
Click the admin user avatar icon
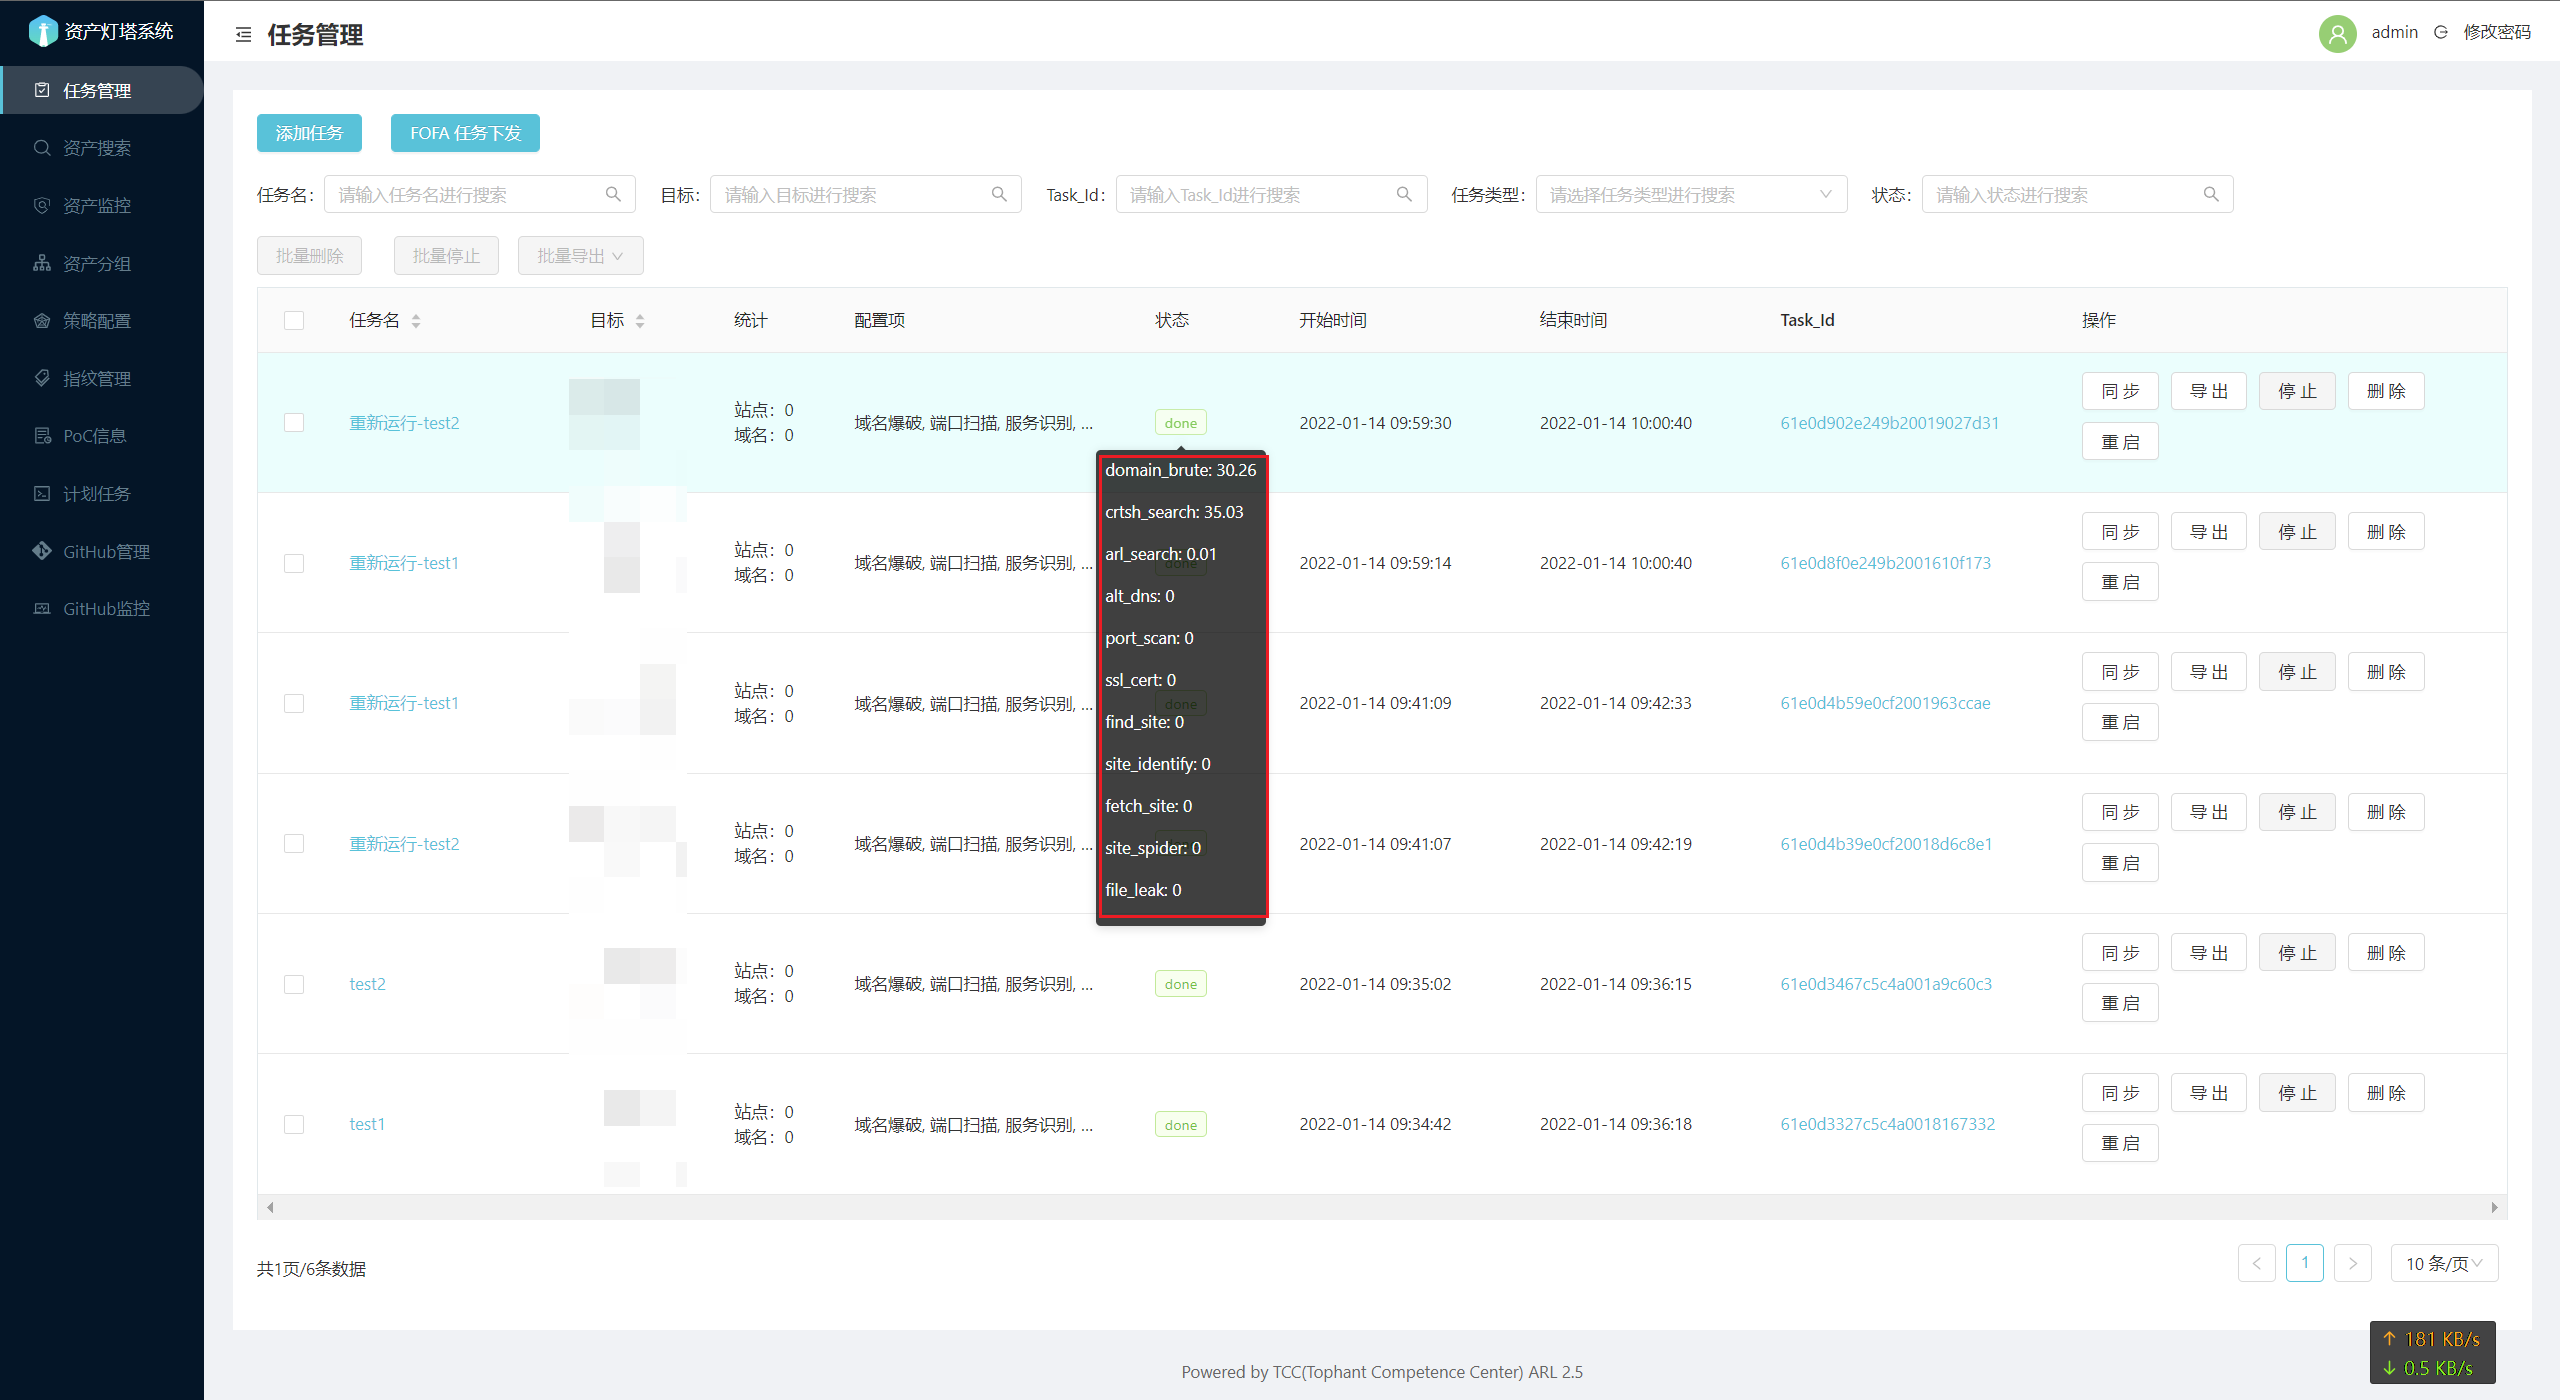point(2337,33)
